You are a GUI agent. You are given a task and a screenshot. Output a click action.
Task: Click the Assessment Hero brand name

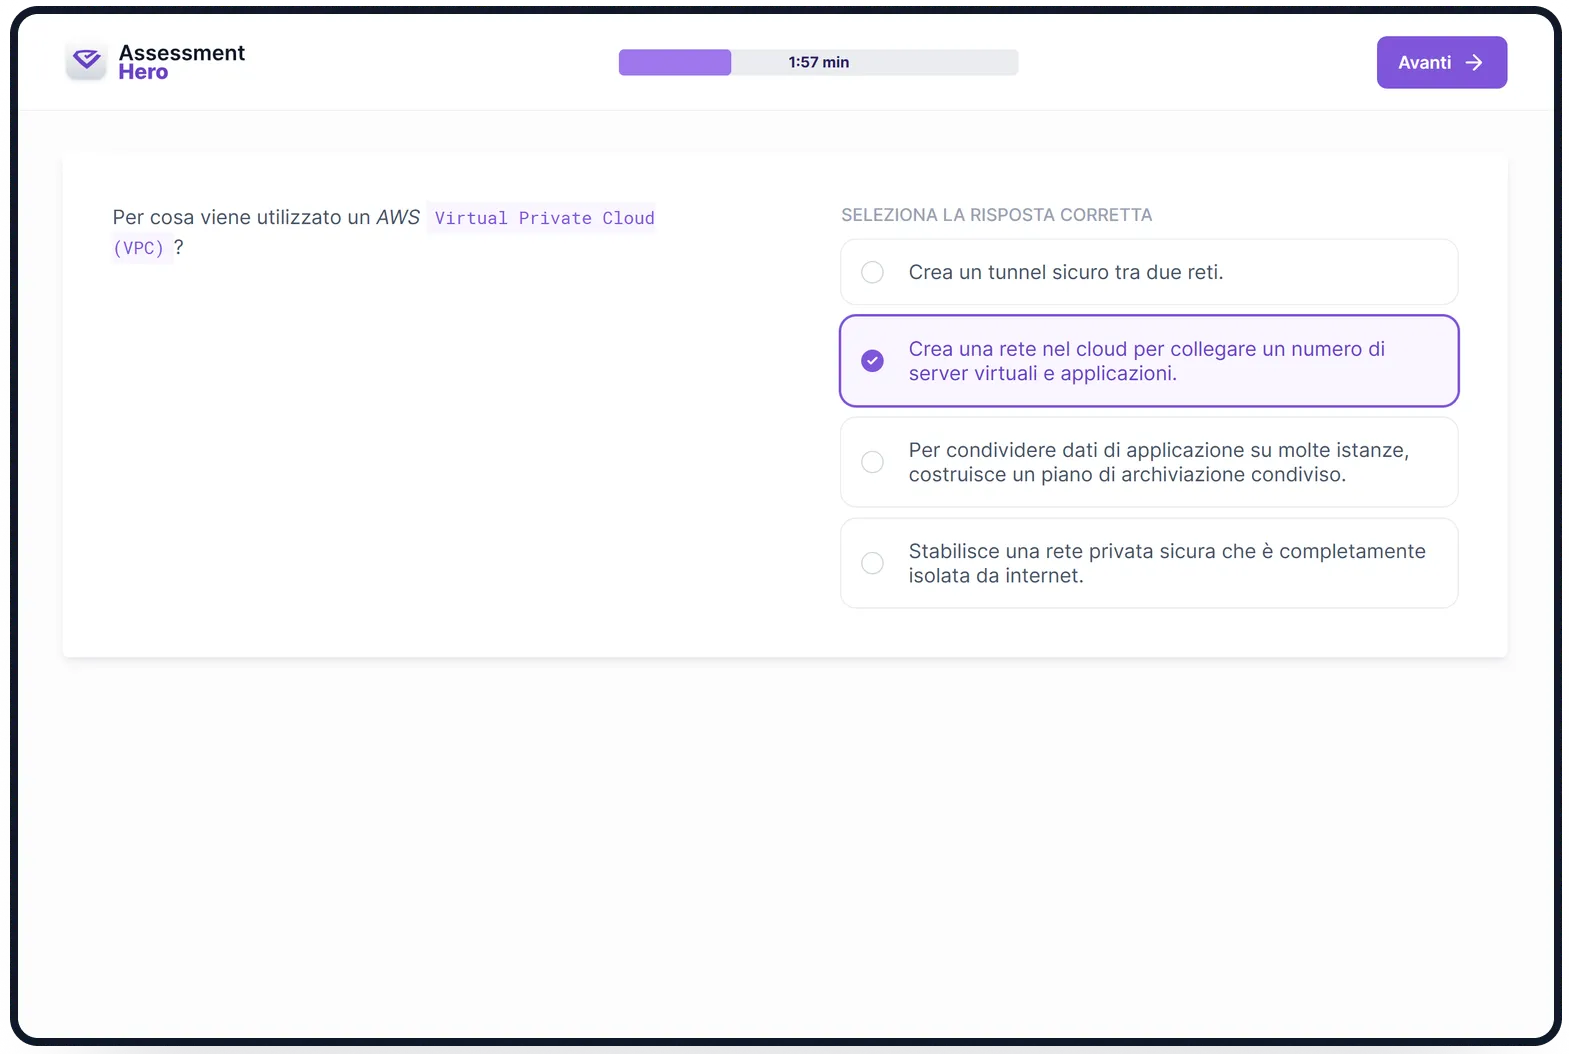[x=181, y=62]
